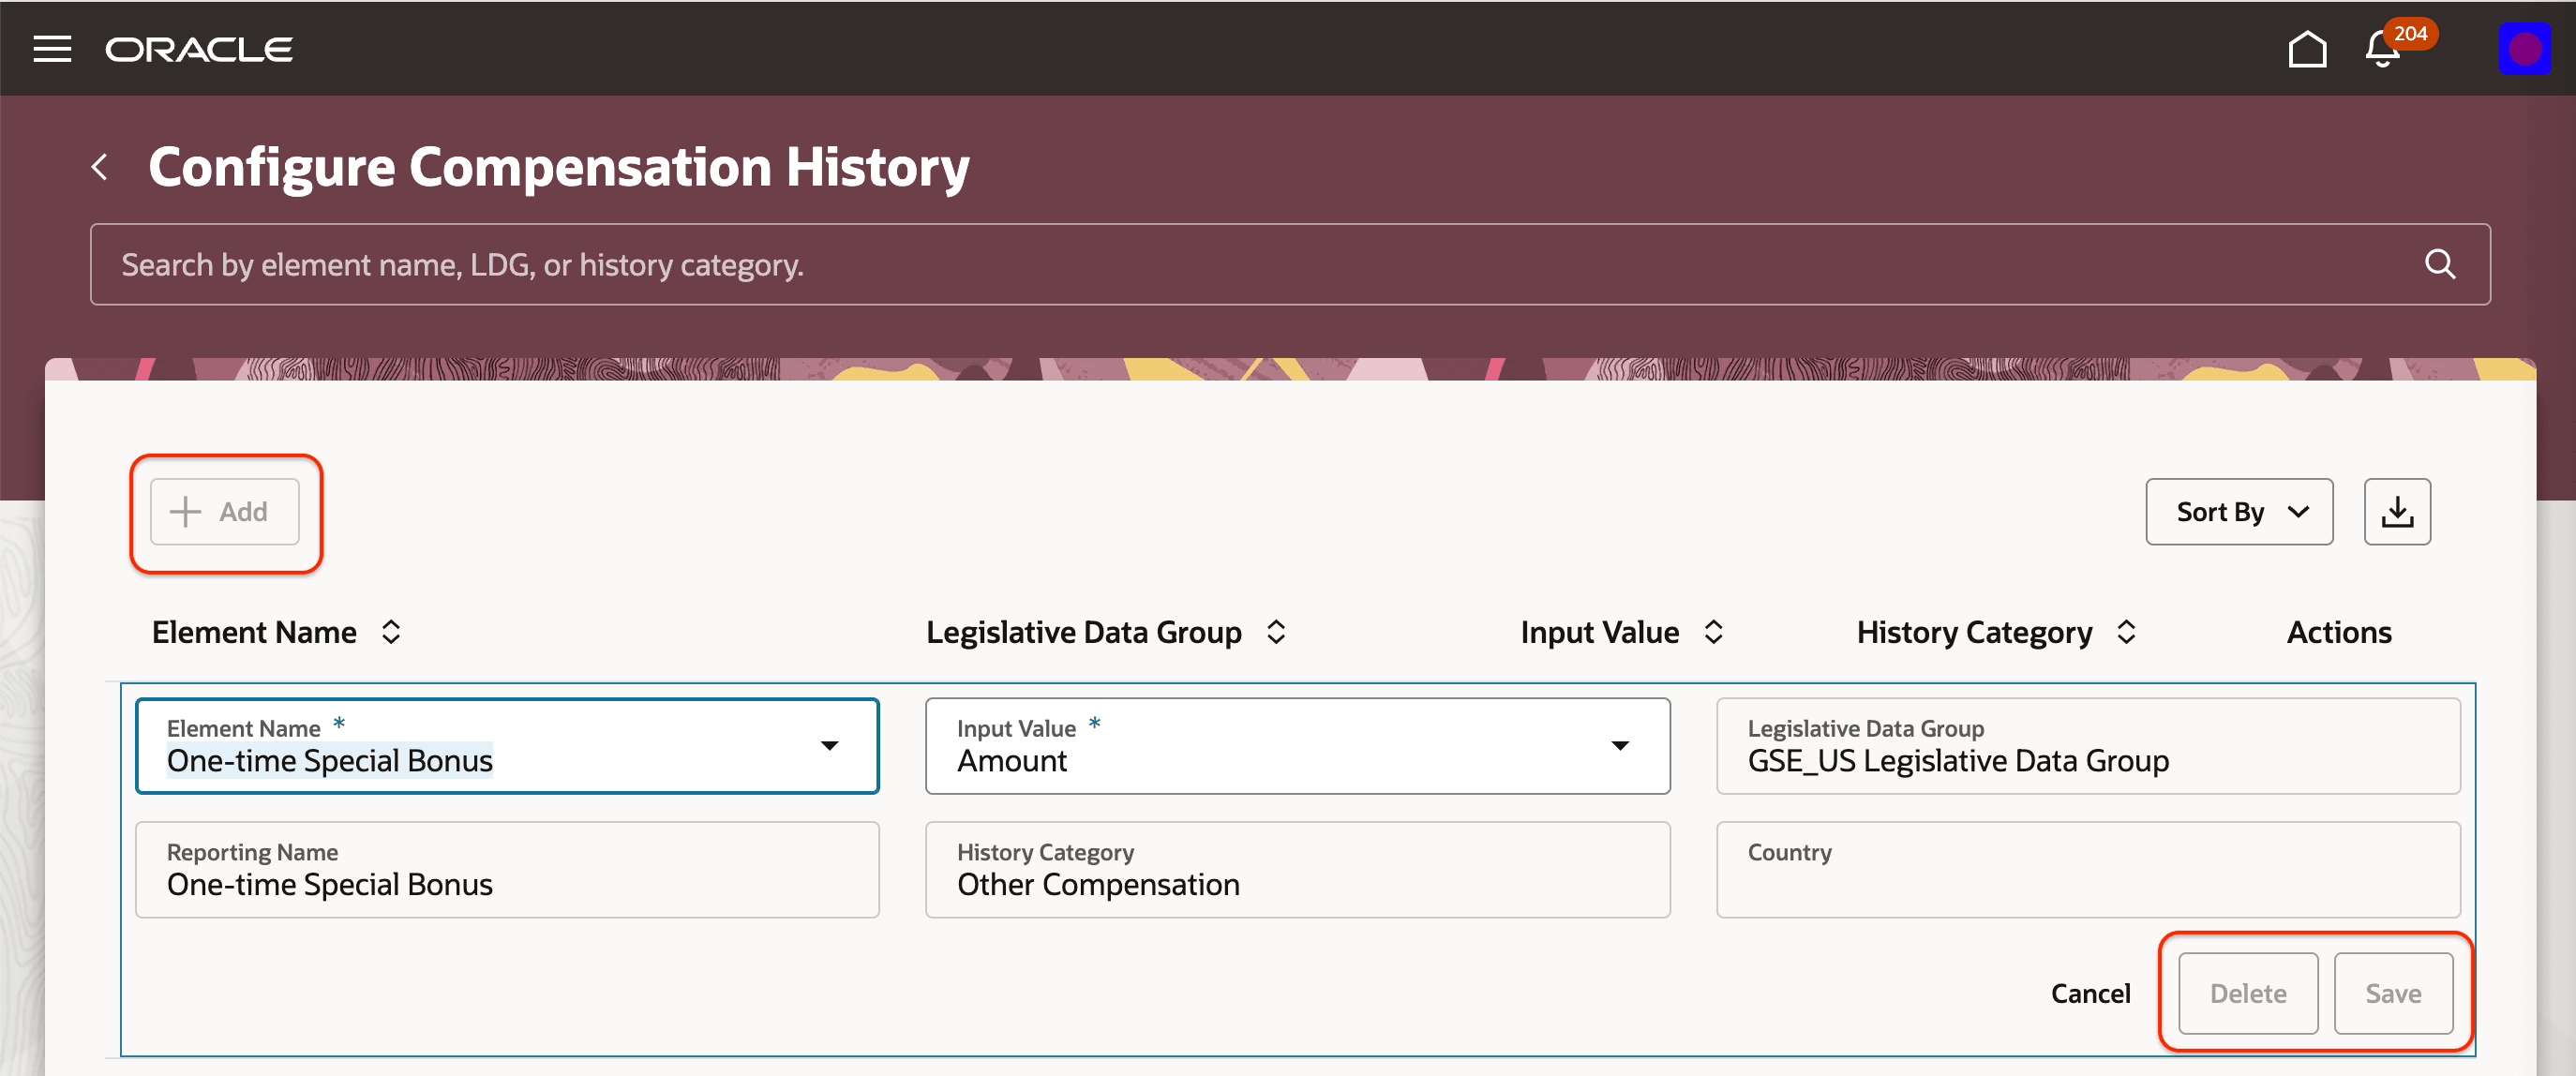Open the navigation hamburger menu

point(52,48)
